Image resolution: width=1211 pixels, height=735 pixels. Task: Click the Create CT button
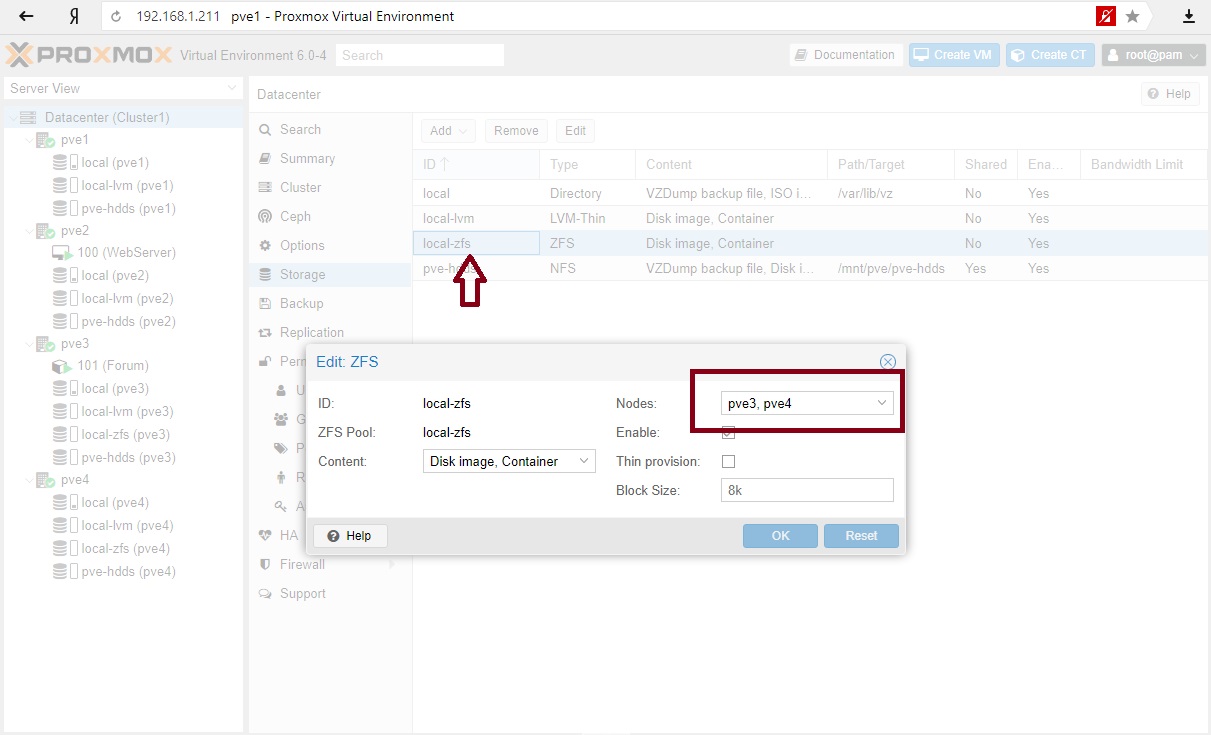coord(1050,55)
